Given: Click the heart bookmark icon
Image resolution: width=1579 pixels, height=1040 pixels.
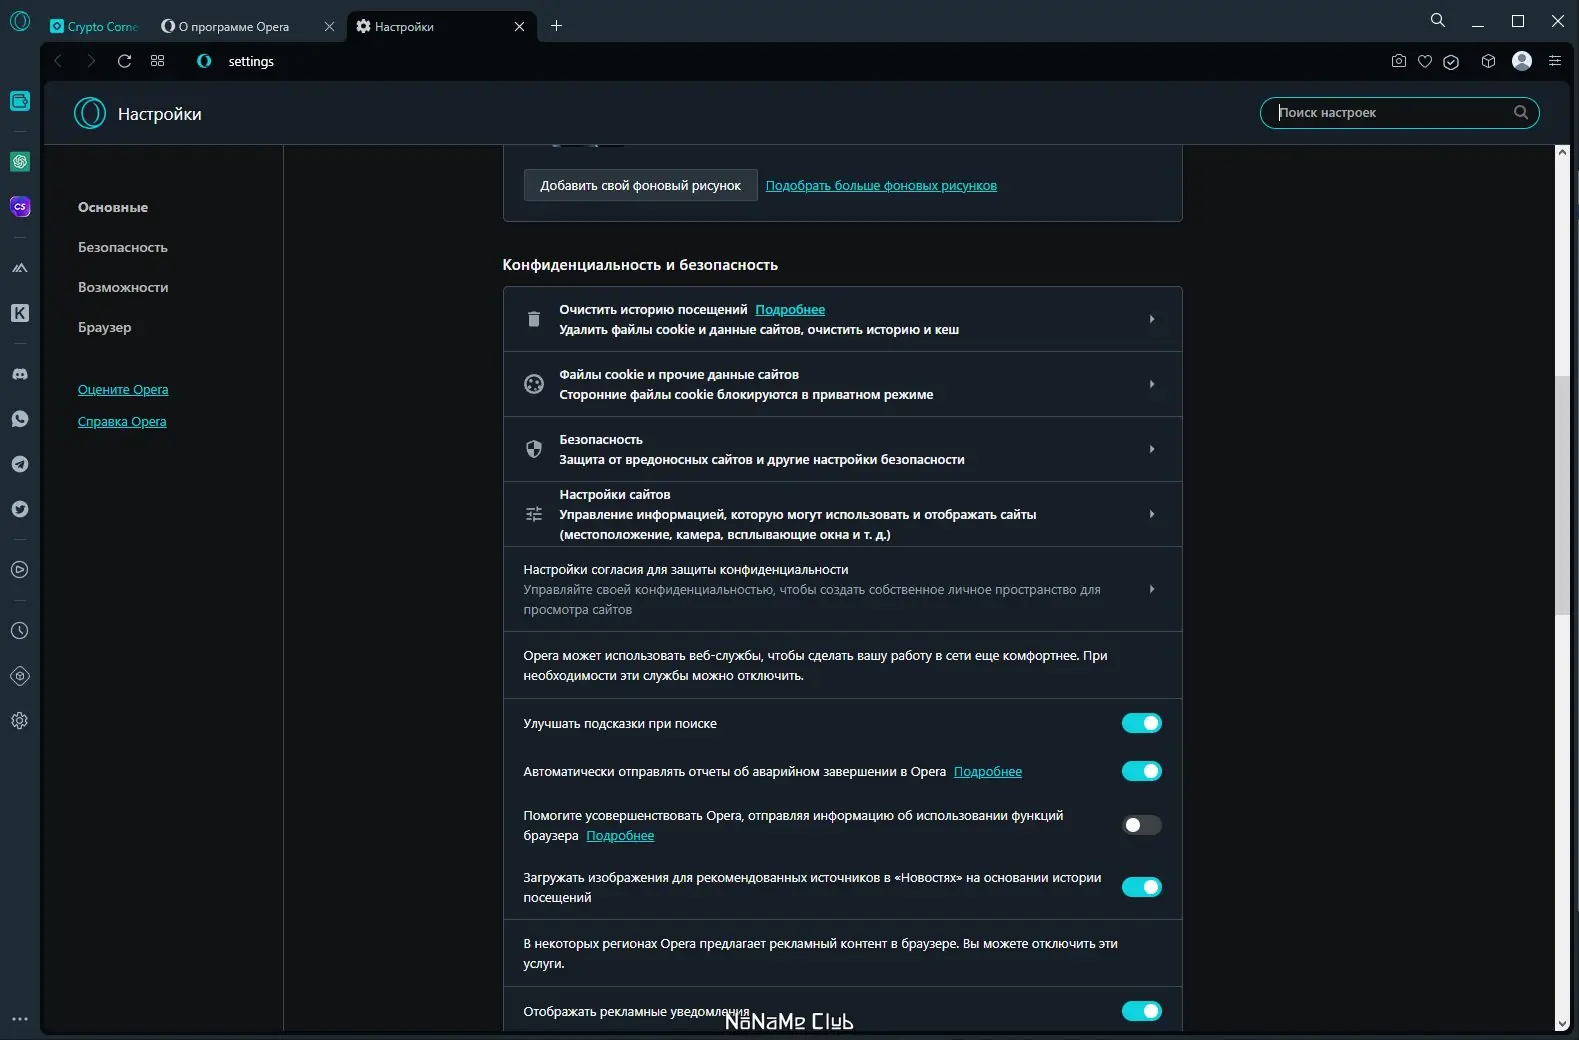Looking at the screenshot, I should coord(1425,61).
